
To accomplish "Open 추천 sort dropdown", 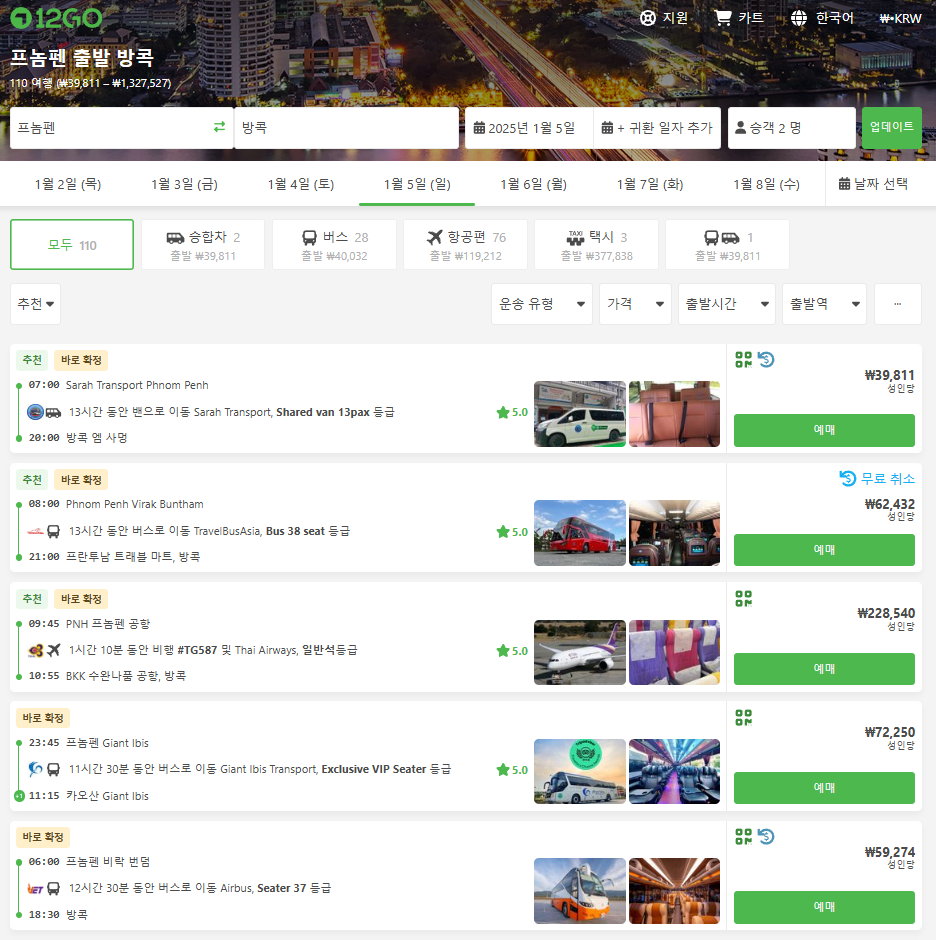I will point(35,304).
